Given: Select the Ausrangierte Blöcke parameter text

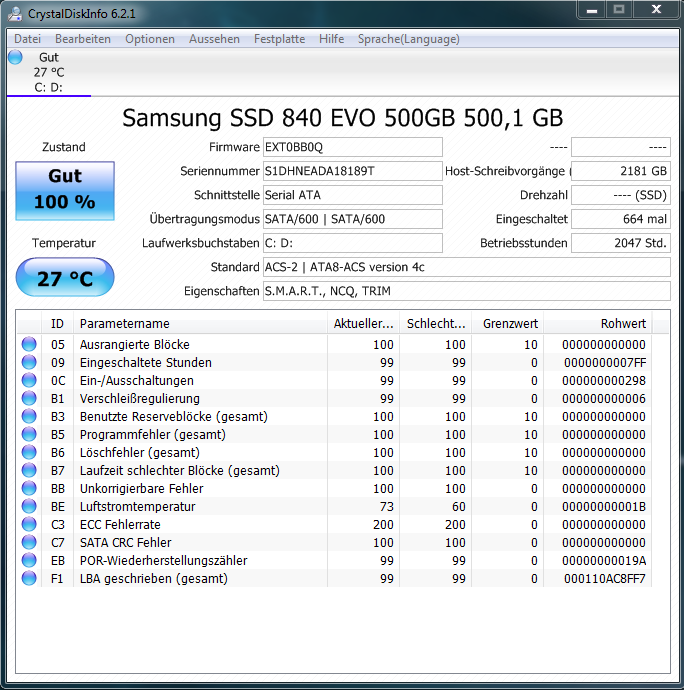Looking at the screenshot, I should tap(135, 345).
